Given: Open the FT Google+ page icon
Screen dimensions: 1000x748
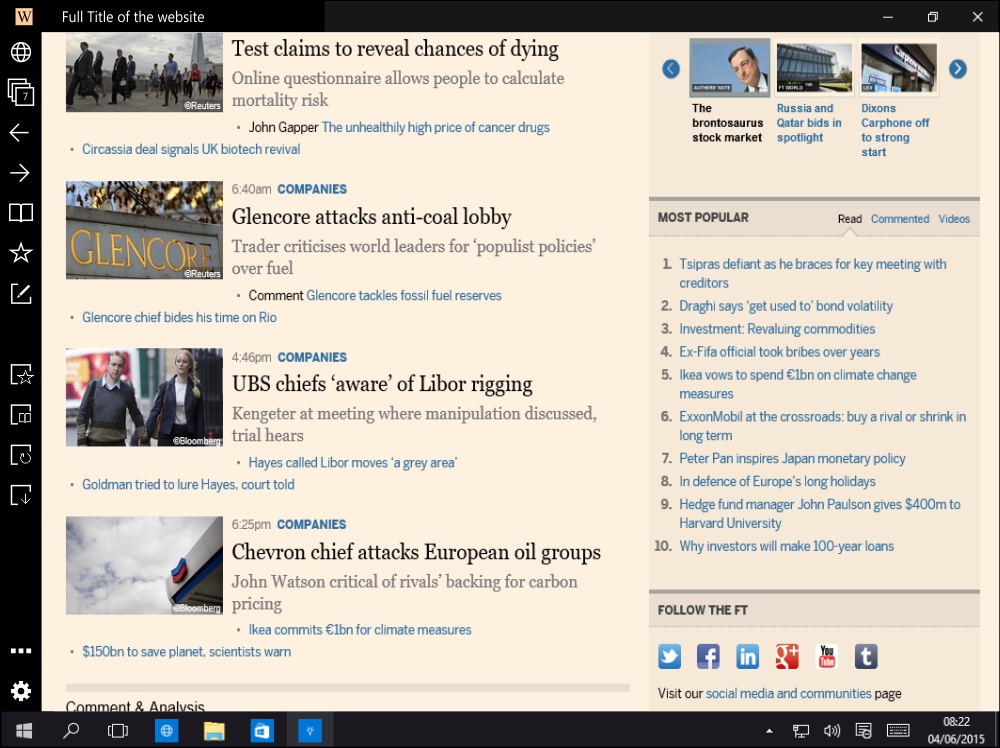Looking at the screenshot, I should coord(787,656).
